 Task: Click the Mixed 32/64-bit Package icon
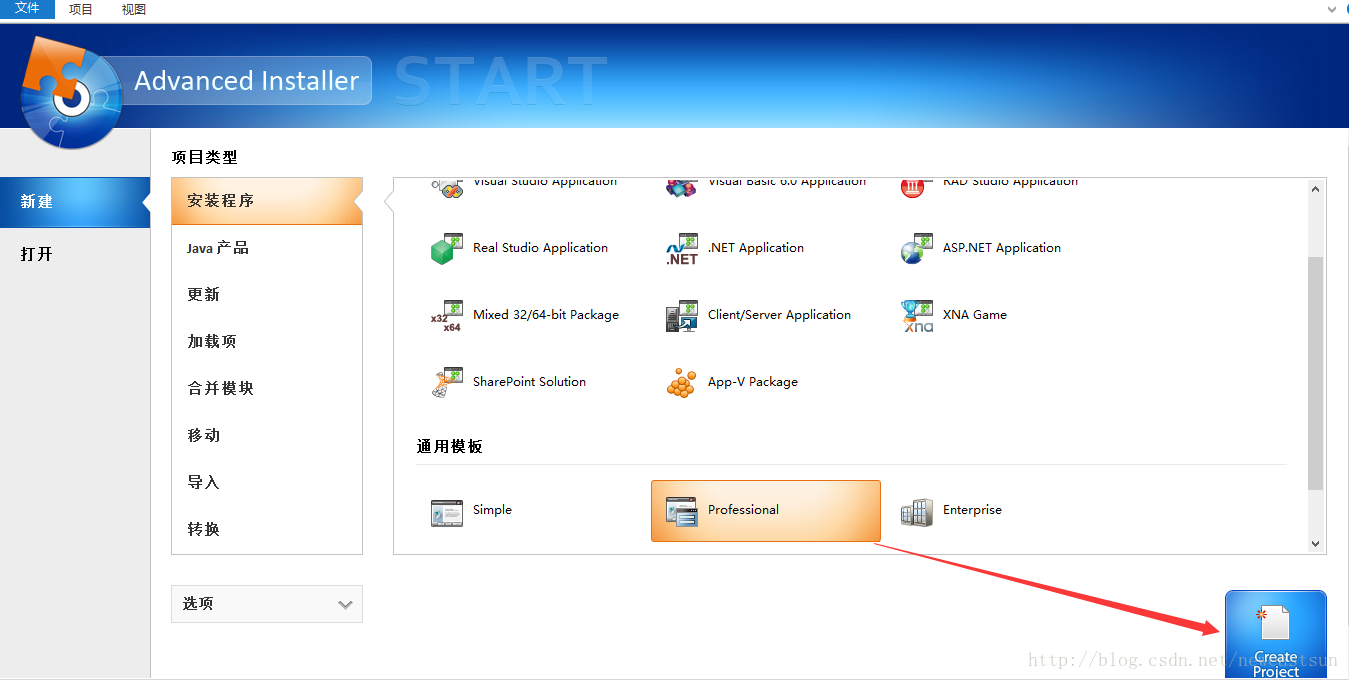click(x=446, y=316)
